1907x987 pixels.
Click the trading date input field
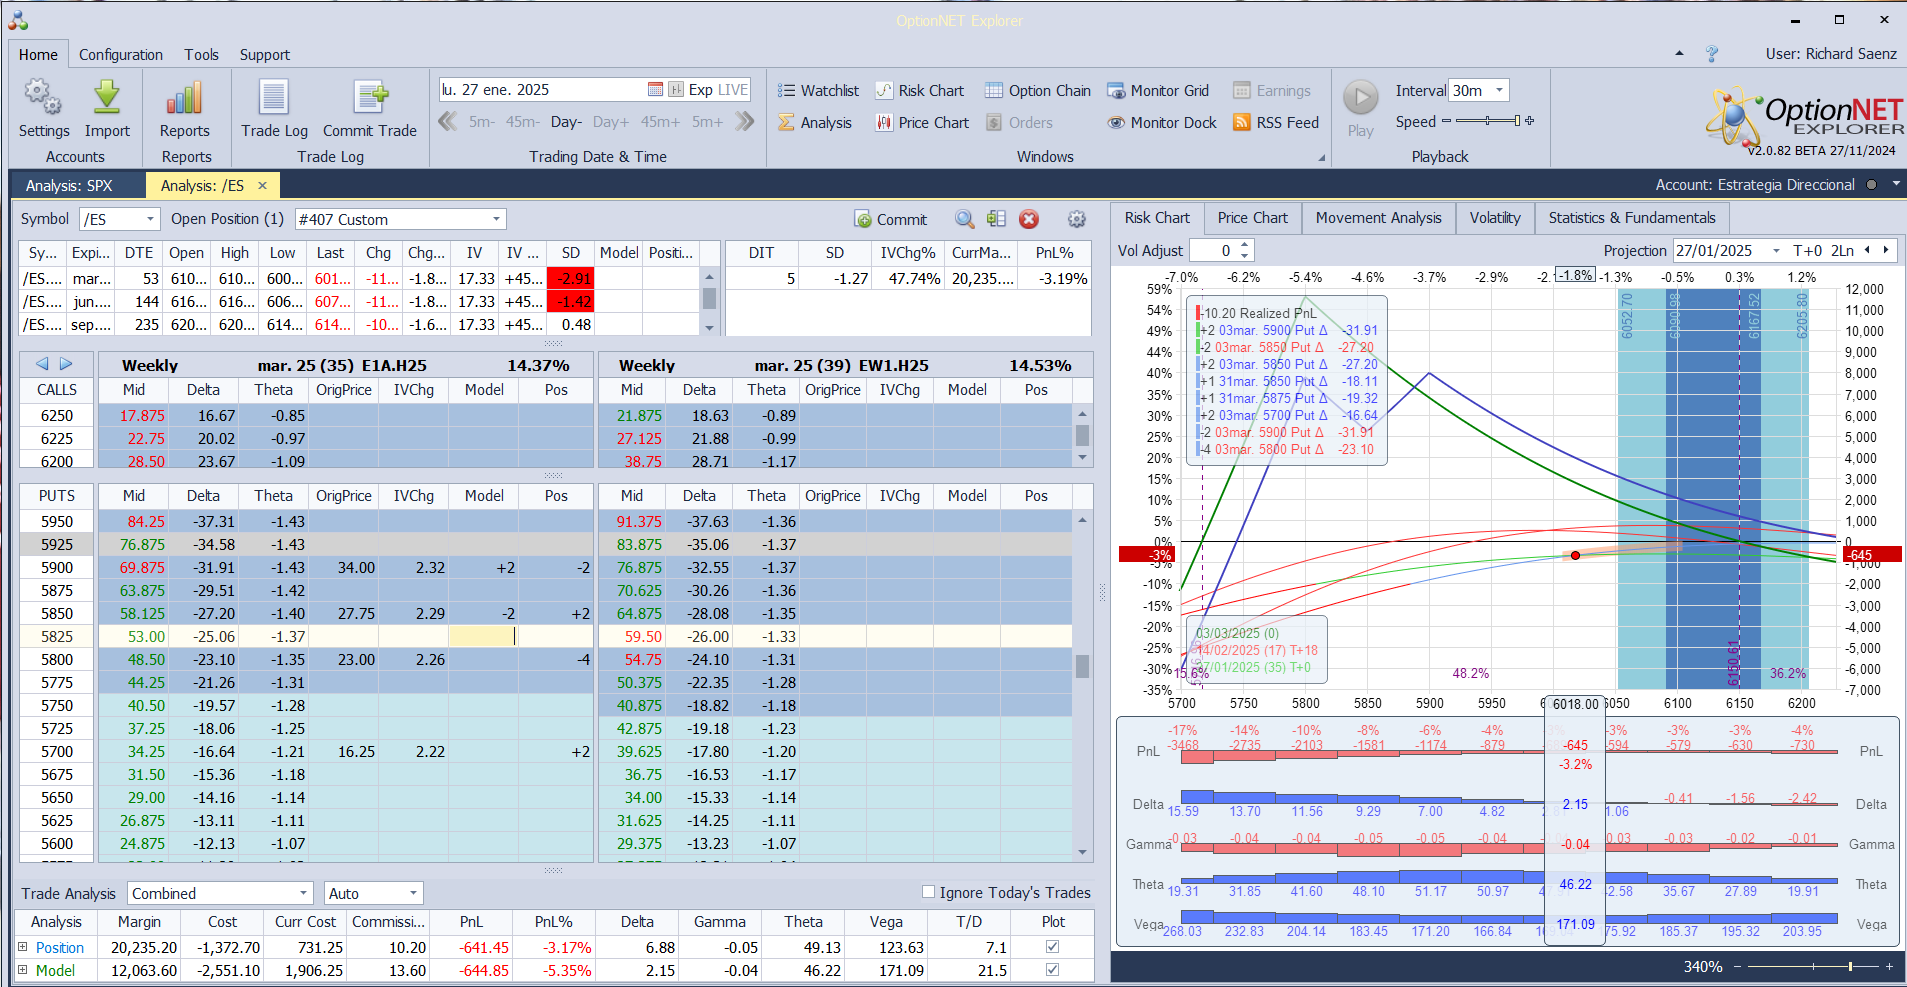(543, 90)
